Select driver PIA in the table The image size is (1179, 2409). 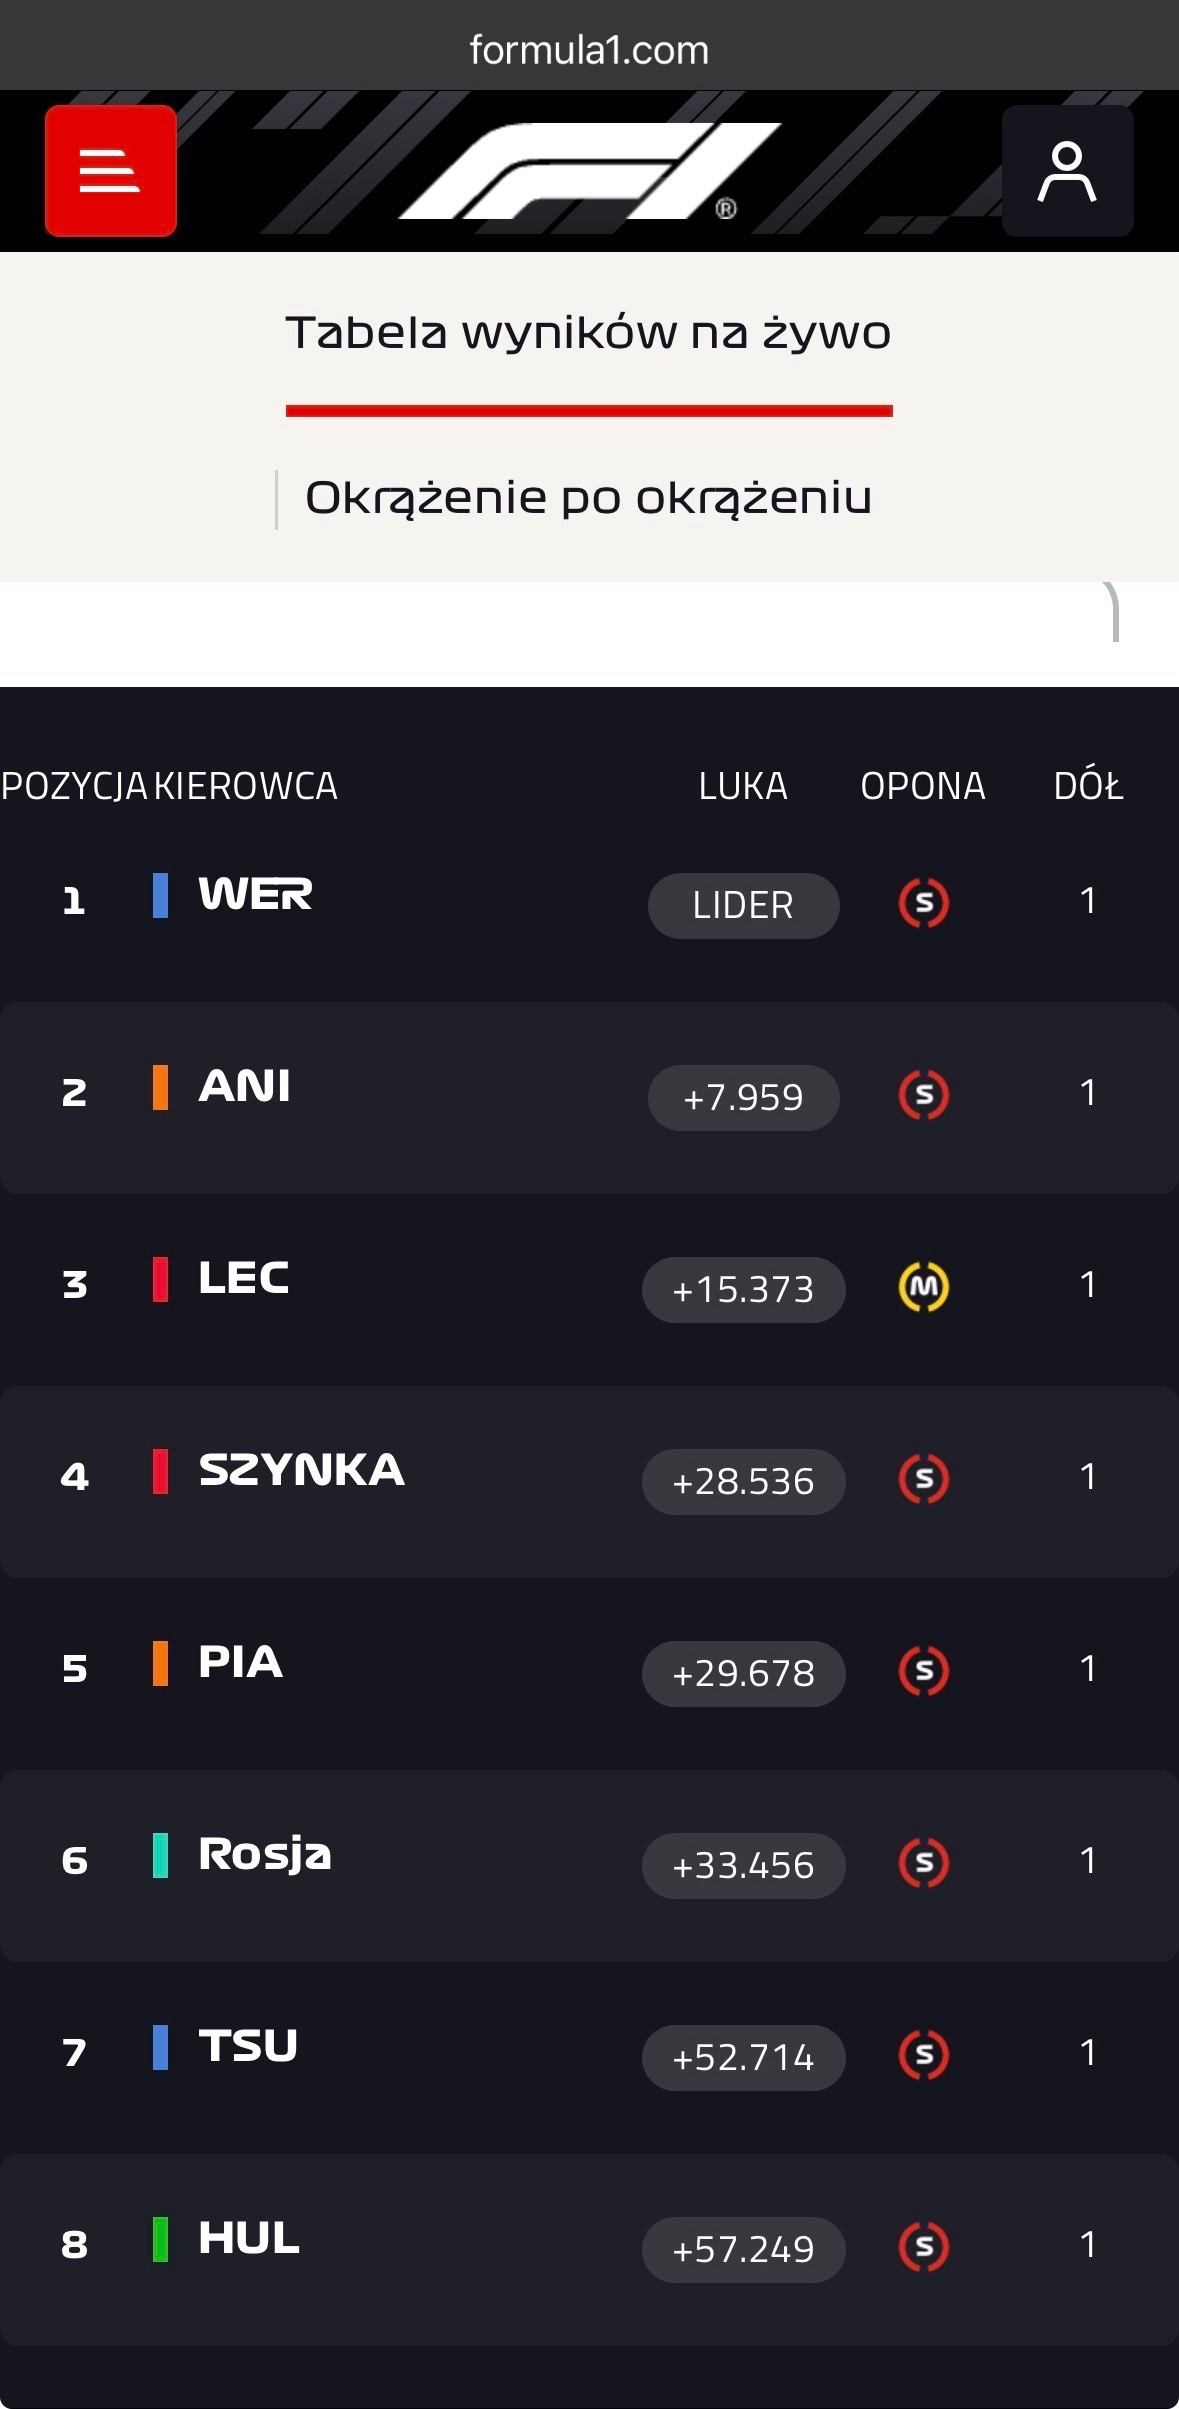pyautogui.click(x=240, y=1663)
